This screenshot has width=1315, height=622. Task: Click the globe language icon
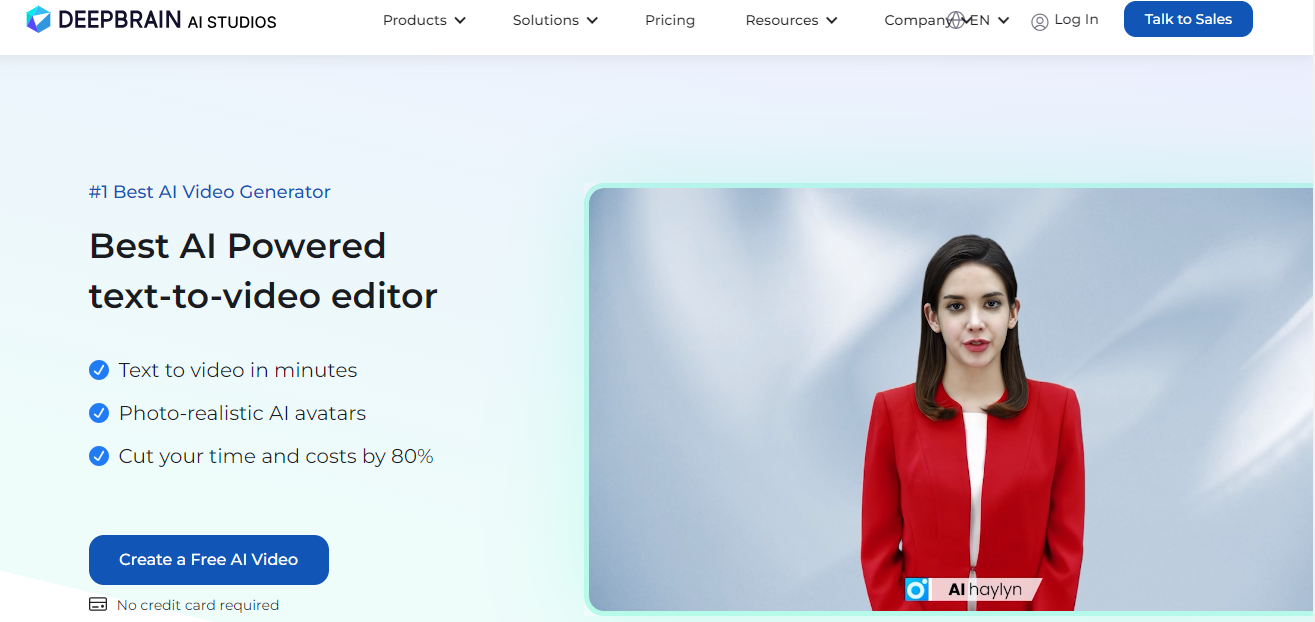pos(957,20)
